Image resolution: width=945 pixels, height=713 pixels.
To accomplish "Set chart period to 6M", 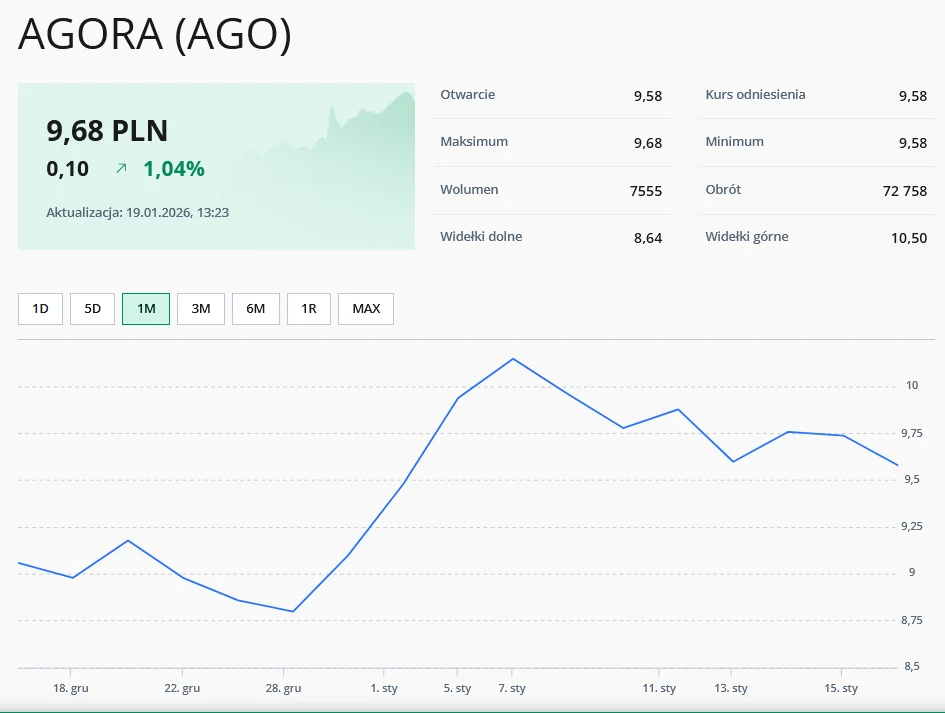I will tap(256, 309).
